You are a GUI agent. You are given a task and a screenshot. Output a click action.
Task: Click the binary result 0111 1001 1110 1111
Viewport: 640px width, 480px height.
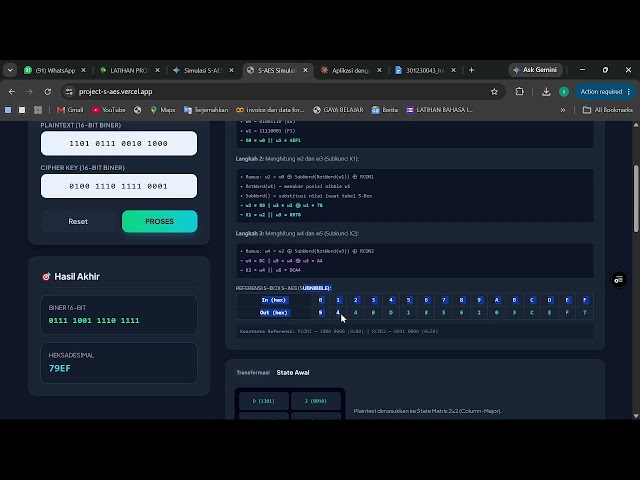(94, 320)
